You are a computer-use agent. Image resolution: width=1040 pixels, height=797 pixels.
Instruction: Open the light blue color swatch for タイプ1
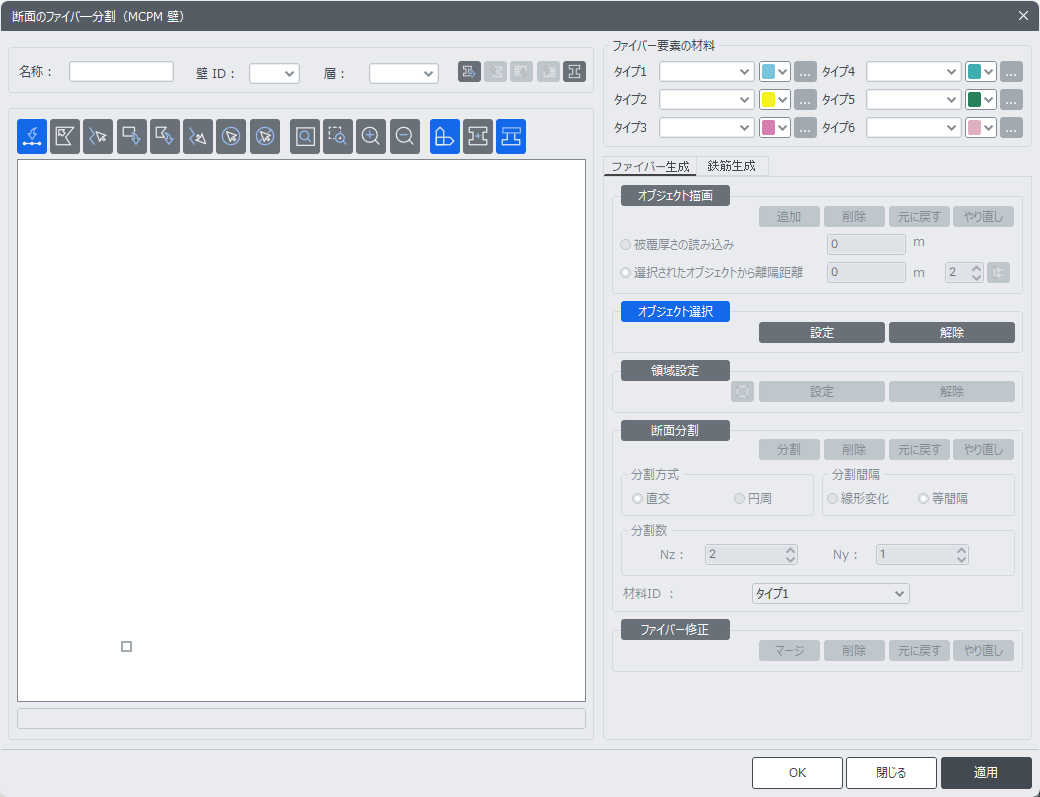(775, 72)
